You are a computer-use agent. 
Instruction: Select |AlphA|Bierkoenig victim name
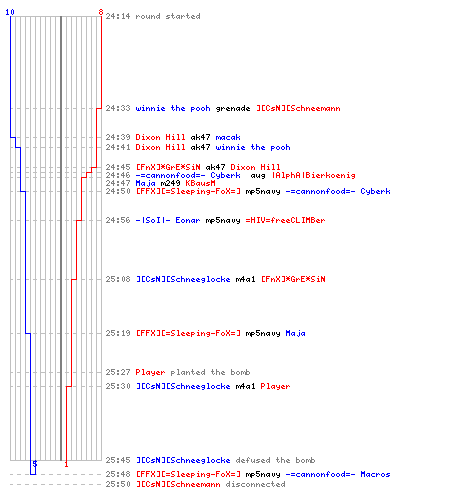click(x=314, y=175)
